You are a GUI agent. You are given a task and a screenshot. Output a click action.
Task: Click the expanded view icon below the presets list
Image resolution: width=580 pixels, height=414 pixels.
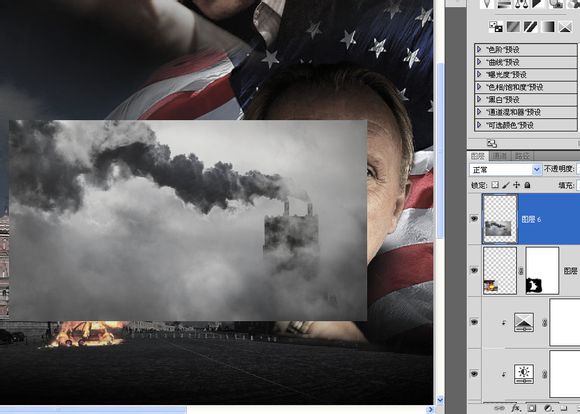492,143
